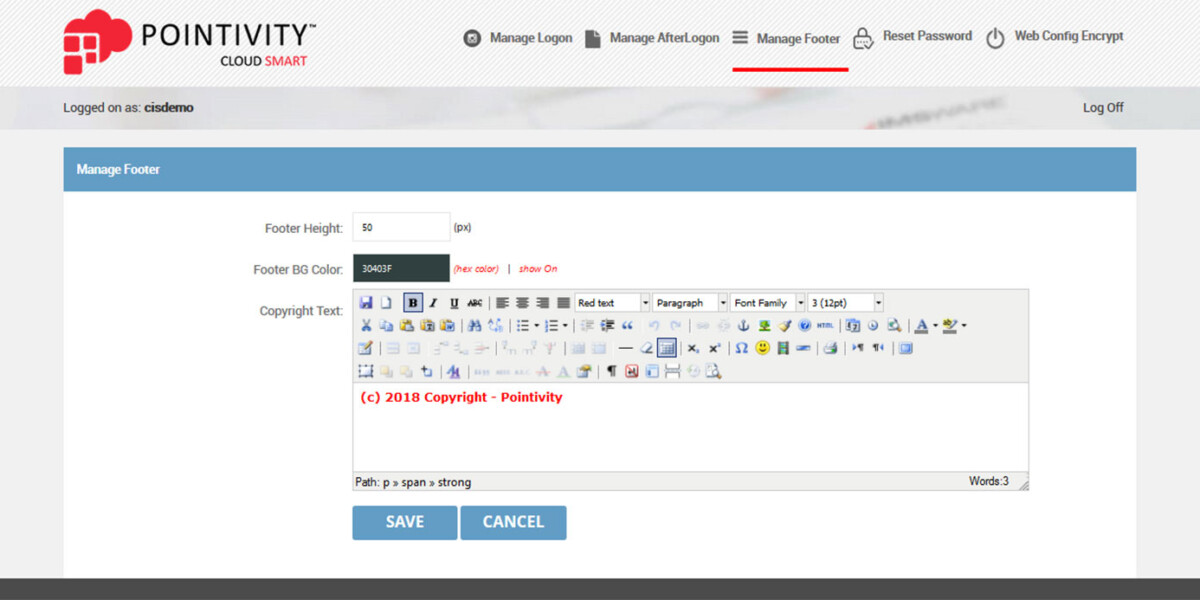Go to Manage Logon tab
Image resolution: width=1200 pixels, height=600 pixels.
tap(518, 38)
